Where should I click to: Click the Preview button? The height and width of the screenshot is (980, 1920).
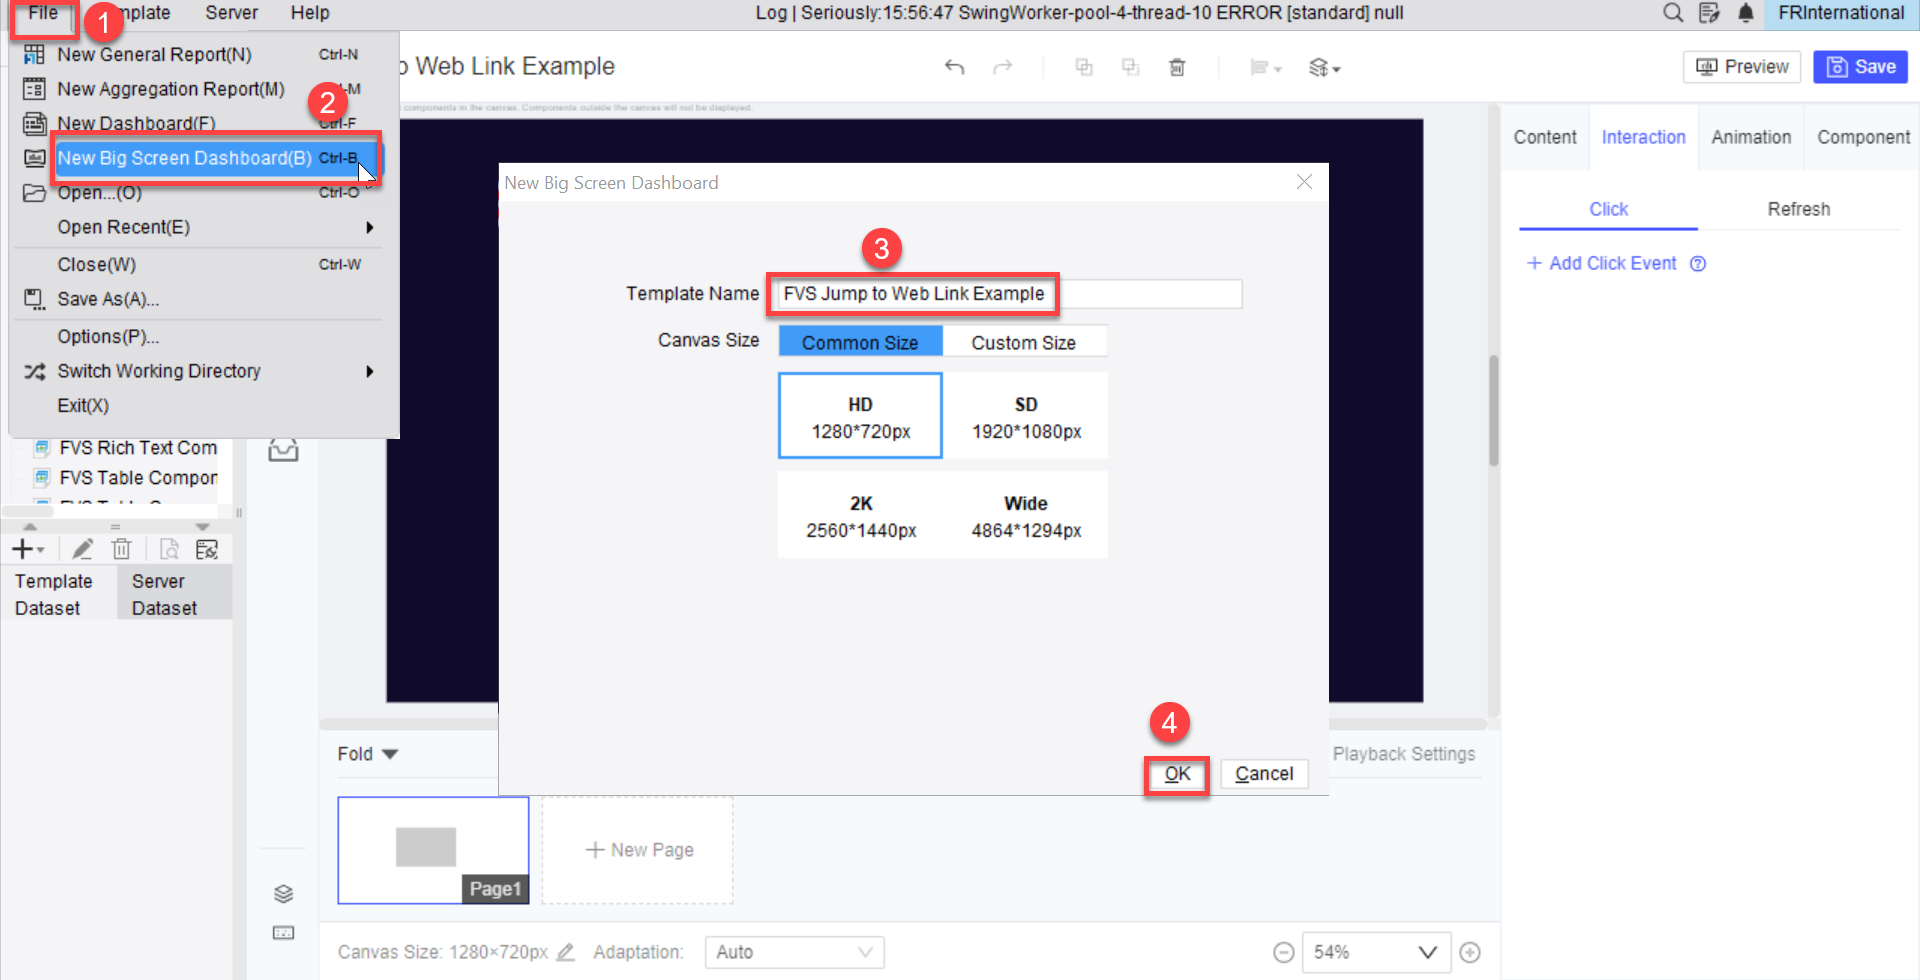click(x=1742, y=67)
